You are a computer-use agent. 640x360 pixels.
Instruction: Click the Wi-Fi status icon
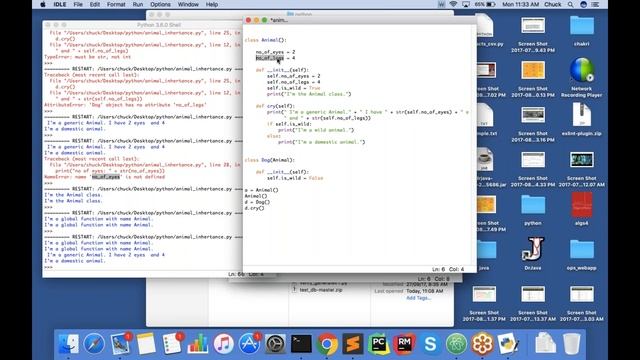click(x=453, y=4)
